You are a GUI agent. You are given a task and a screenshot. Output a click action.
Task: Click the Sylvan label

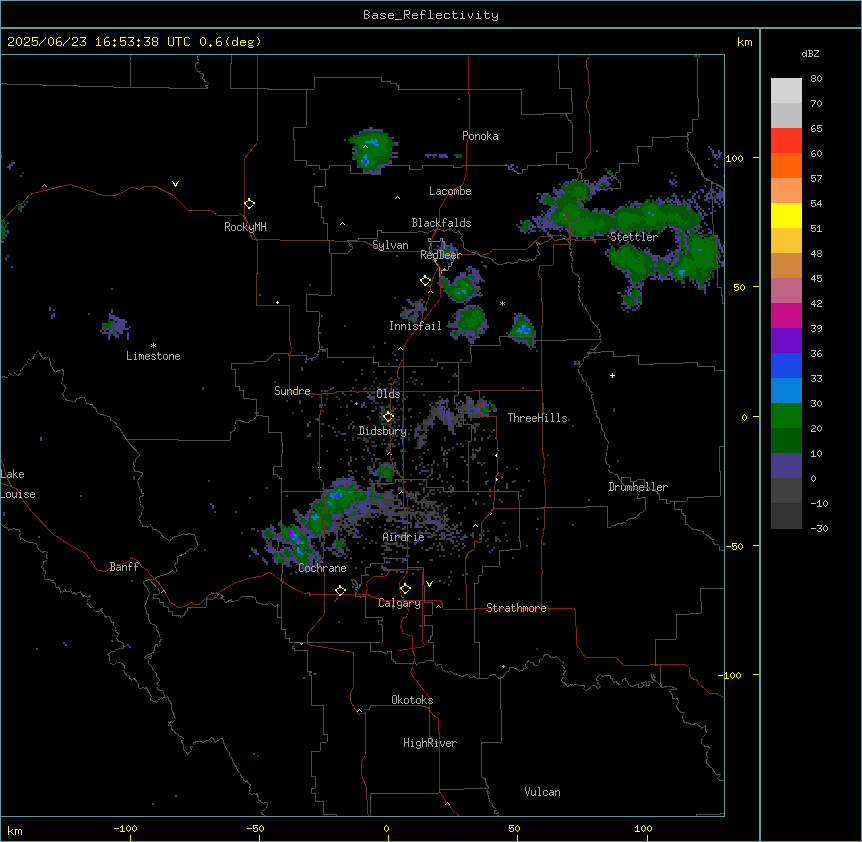[x=390, y=245]
